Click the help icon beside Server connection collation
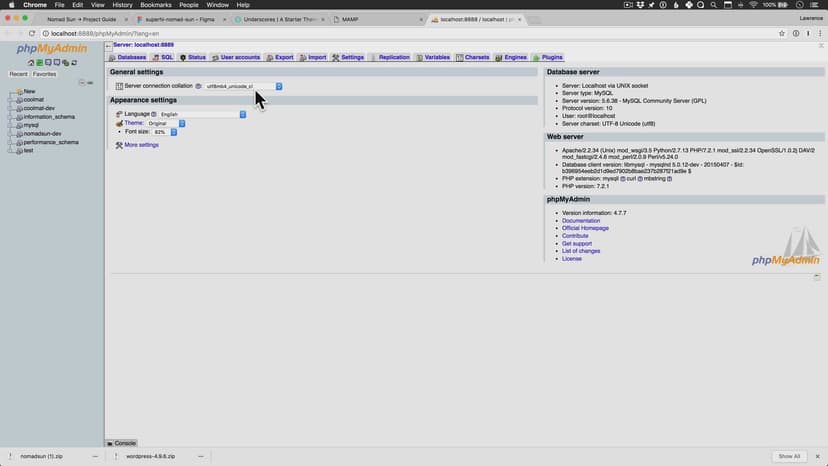The width and height of the screenshot is (828, 466). 198,86
